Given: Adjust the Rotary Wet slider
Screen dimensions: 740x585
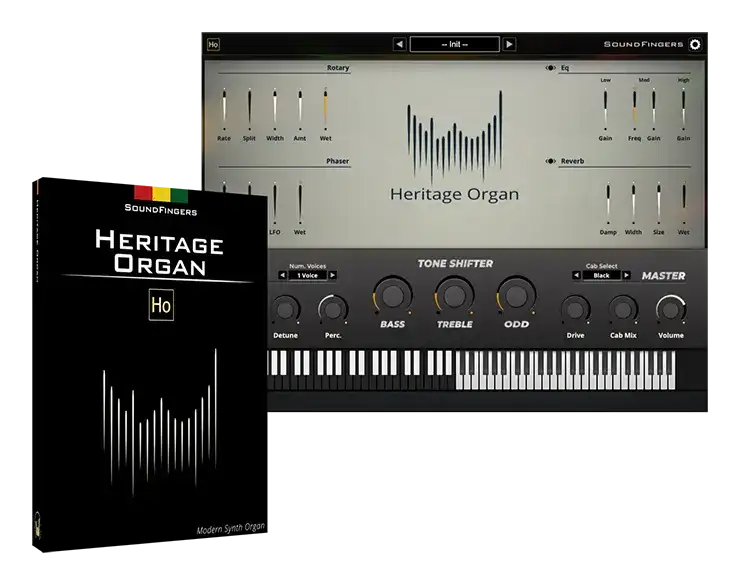Looking at the screenshot, I should (325, 109).
